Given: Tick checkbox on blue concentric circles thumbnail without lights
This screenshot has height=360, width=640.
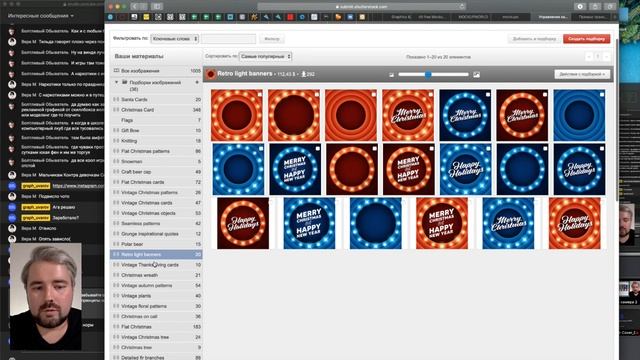Looking at the screenshot, I should click(602, 94).
